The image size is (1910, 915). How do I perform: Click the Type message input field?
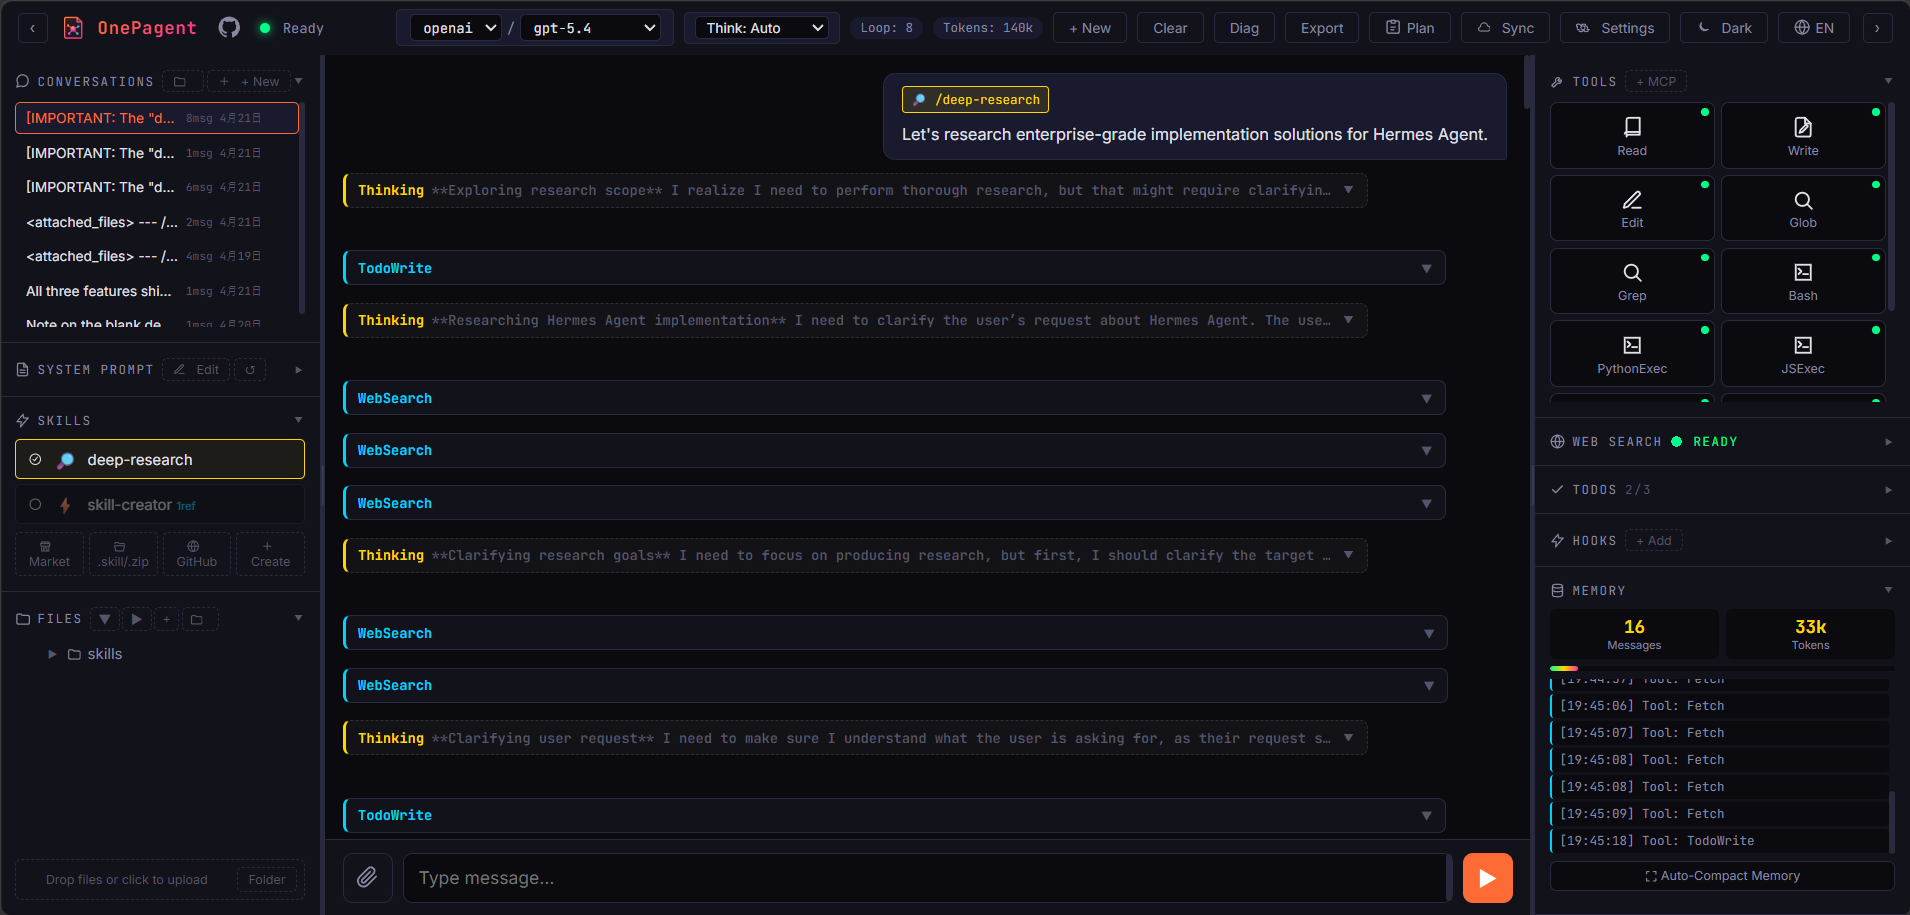[x=926, y=878]
